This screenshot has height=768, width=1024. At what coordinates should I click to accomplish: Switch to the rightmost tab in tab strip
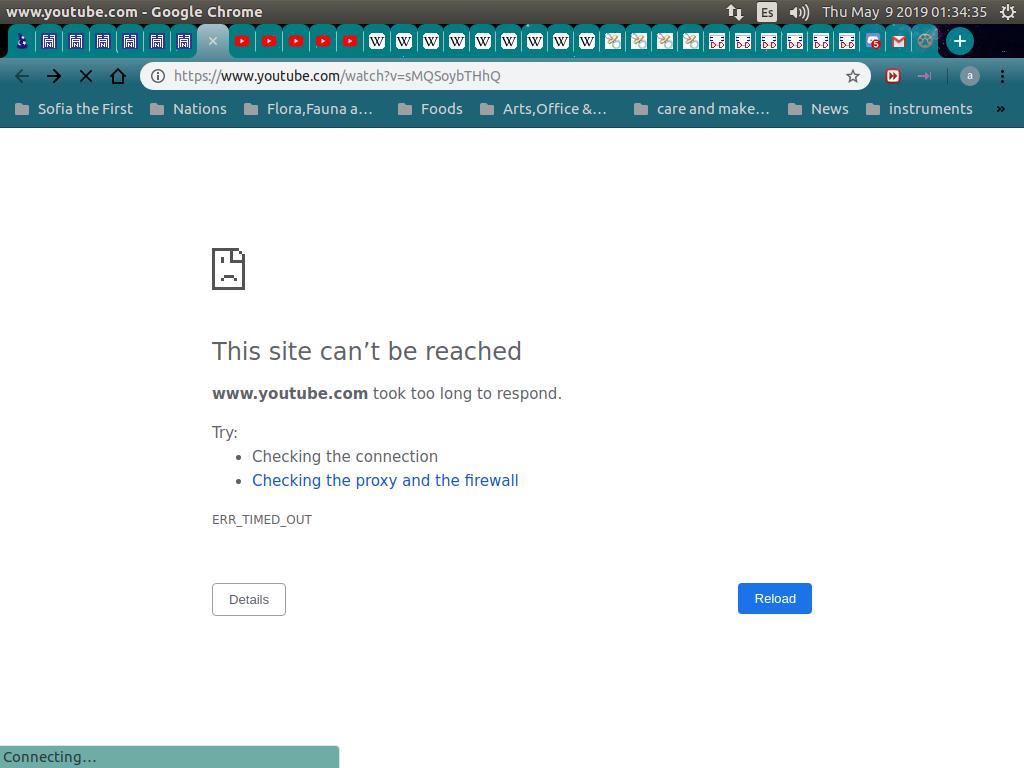[925, 41]
